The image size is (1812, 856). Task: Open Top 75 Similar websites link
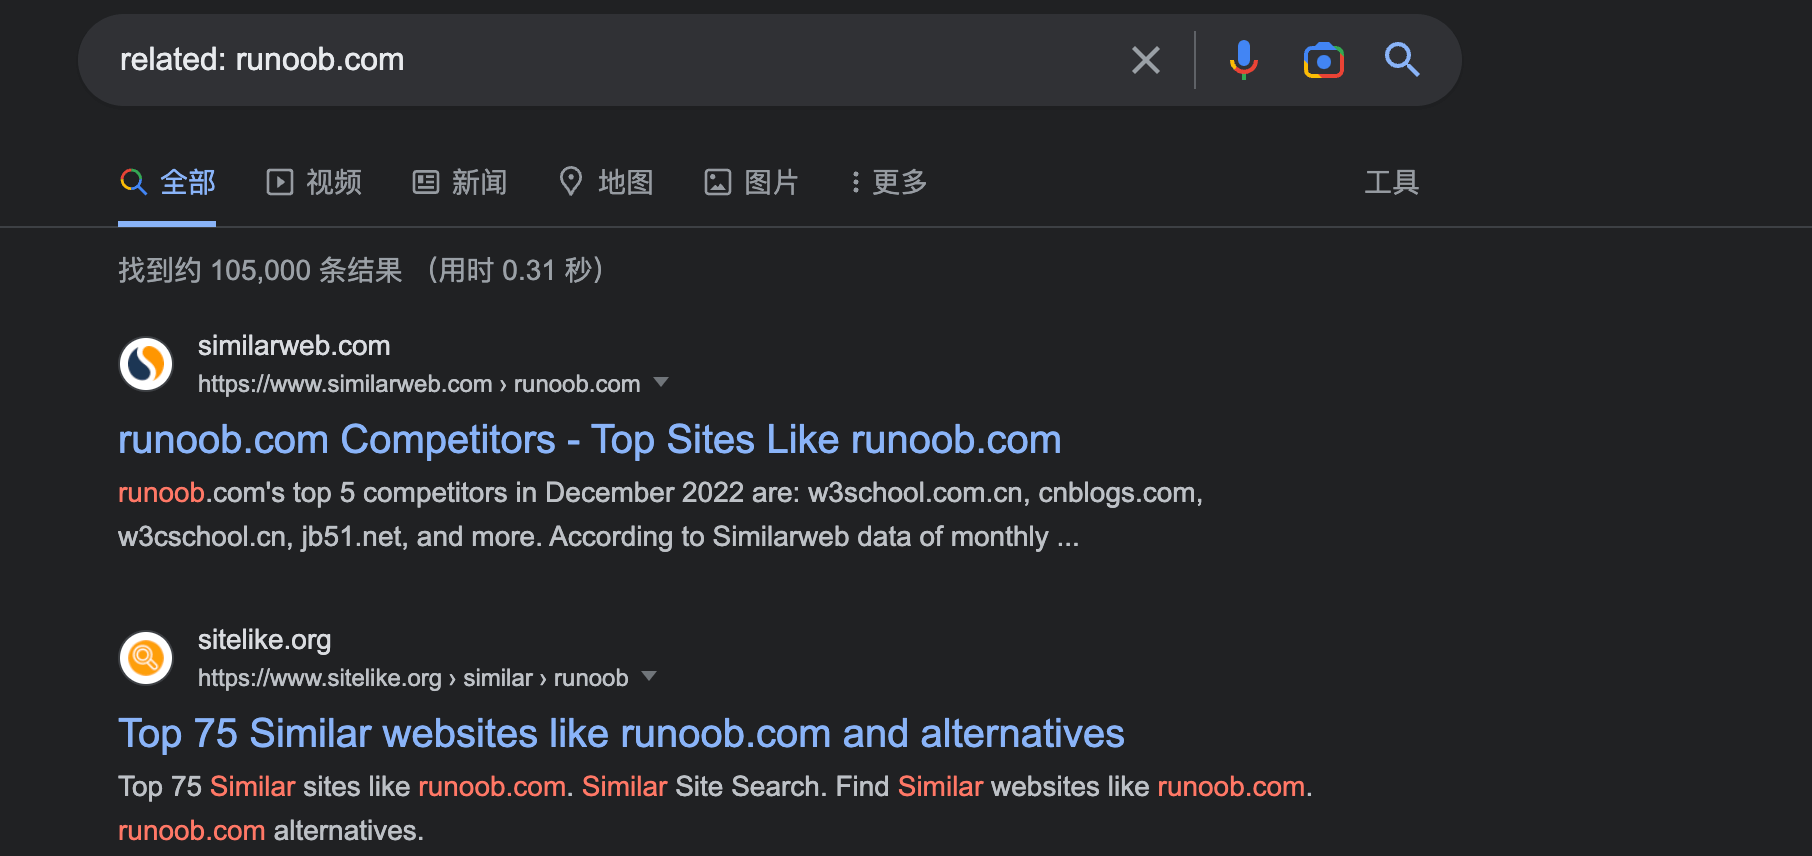click(621, 734)
